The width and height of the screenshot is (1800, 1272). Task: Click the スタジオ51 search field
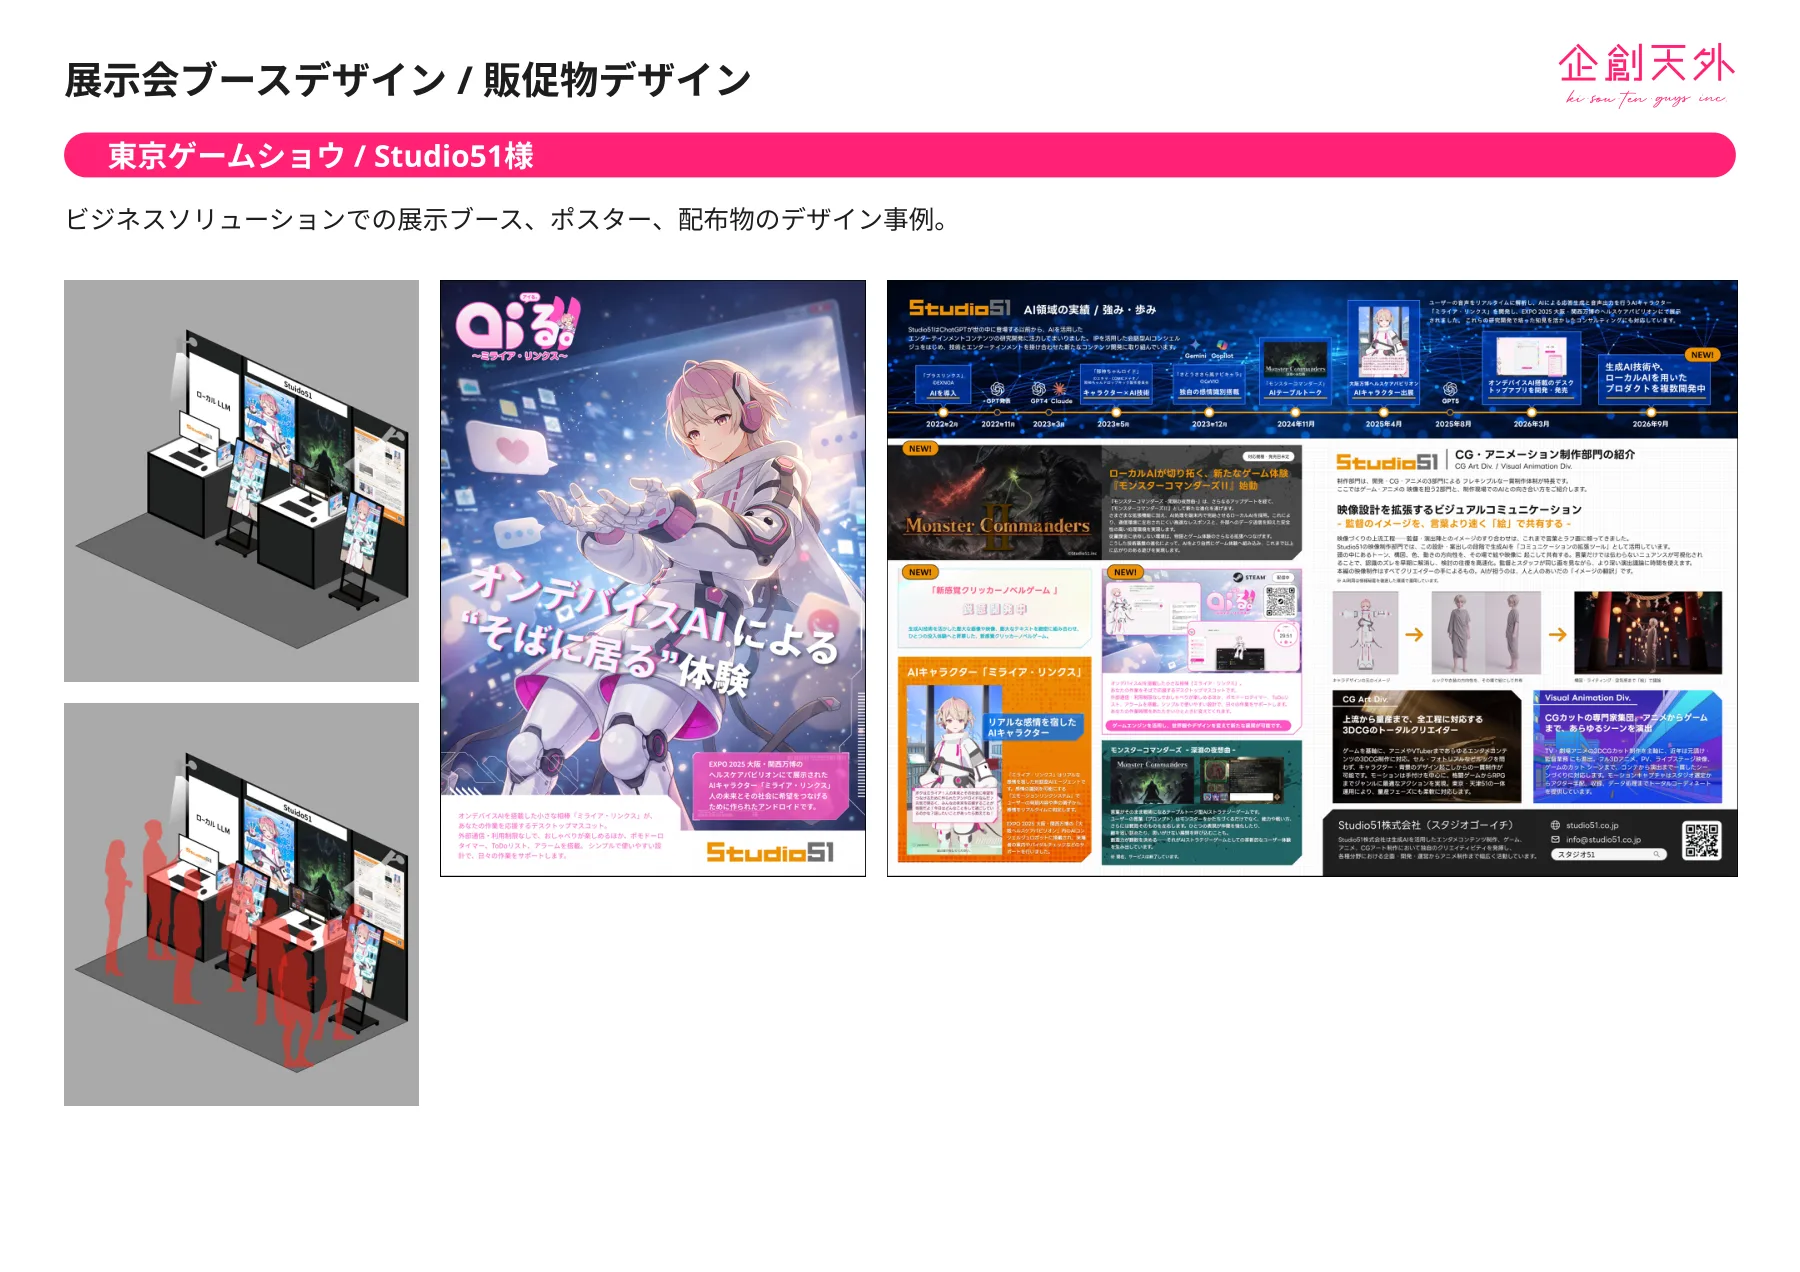tap(1609, 854)
